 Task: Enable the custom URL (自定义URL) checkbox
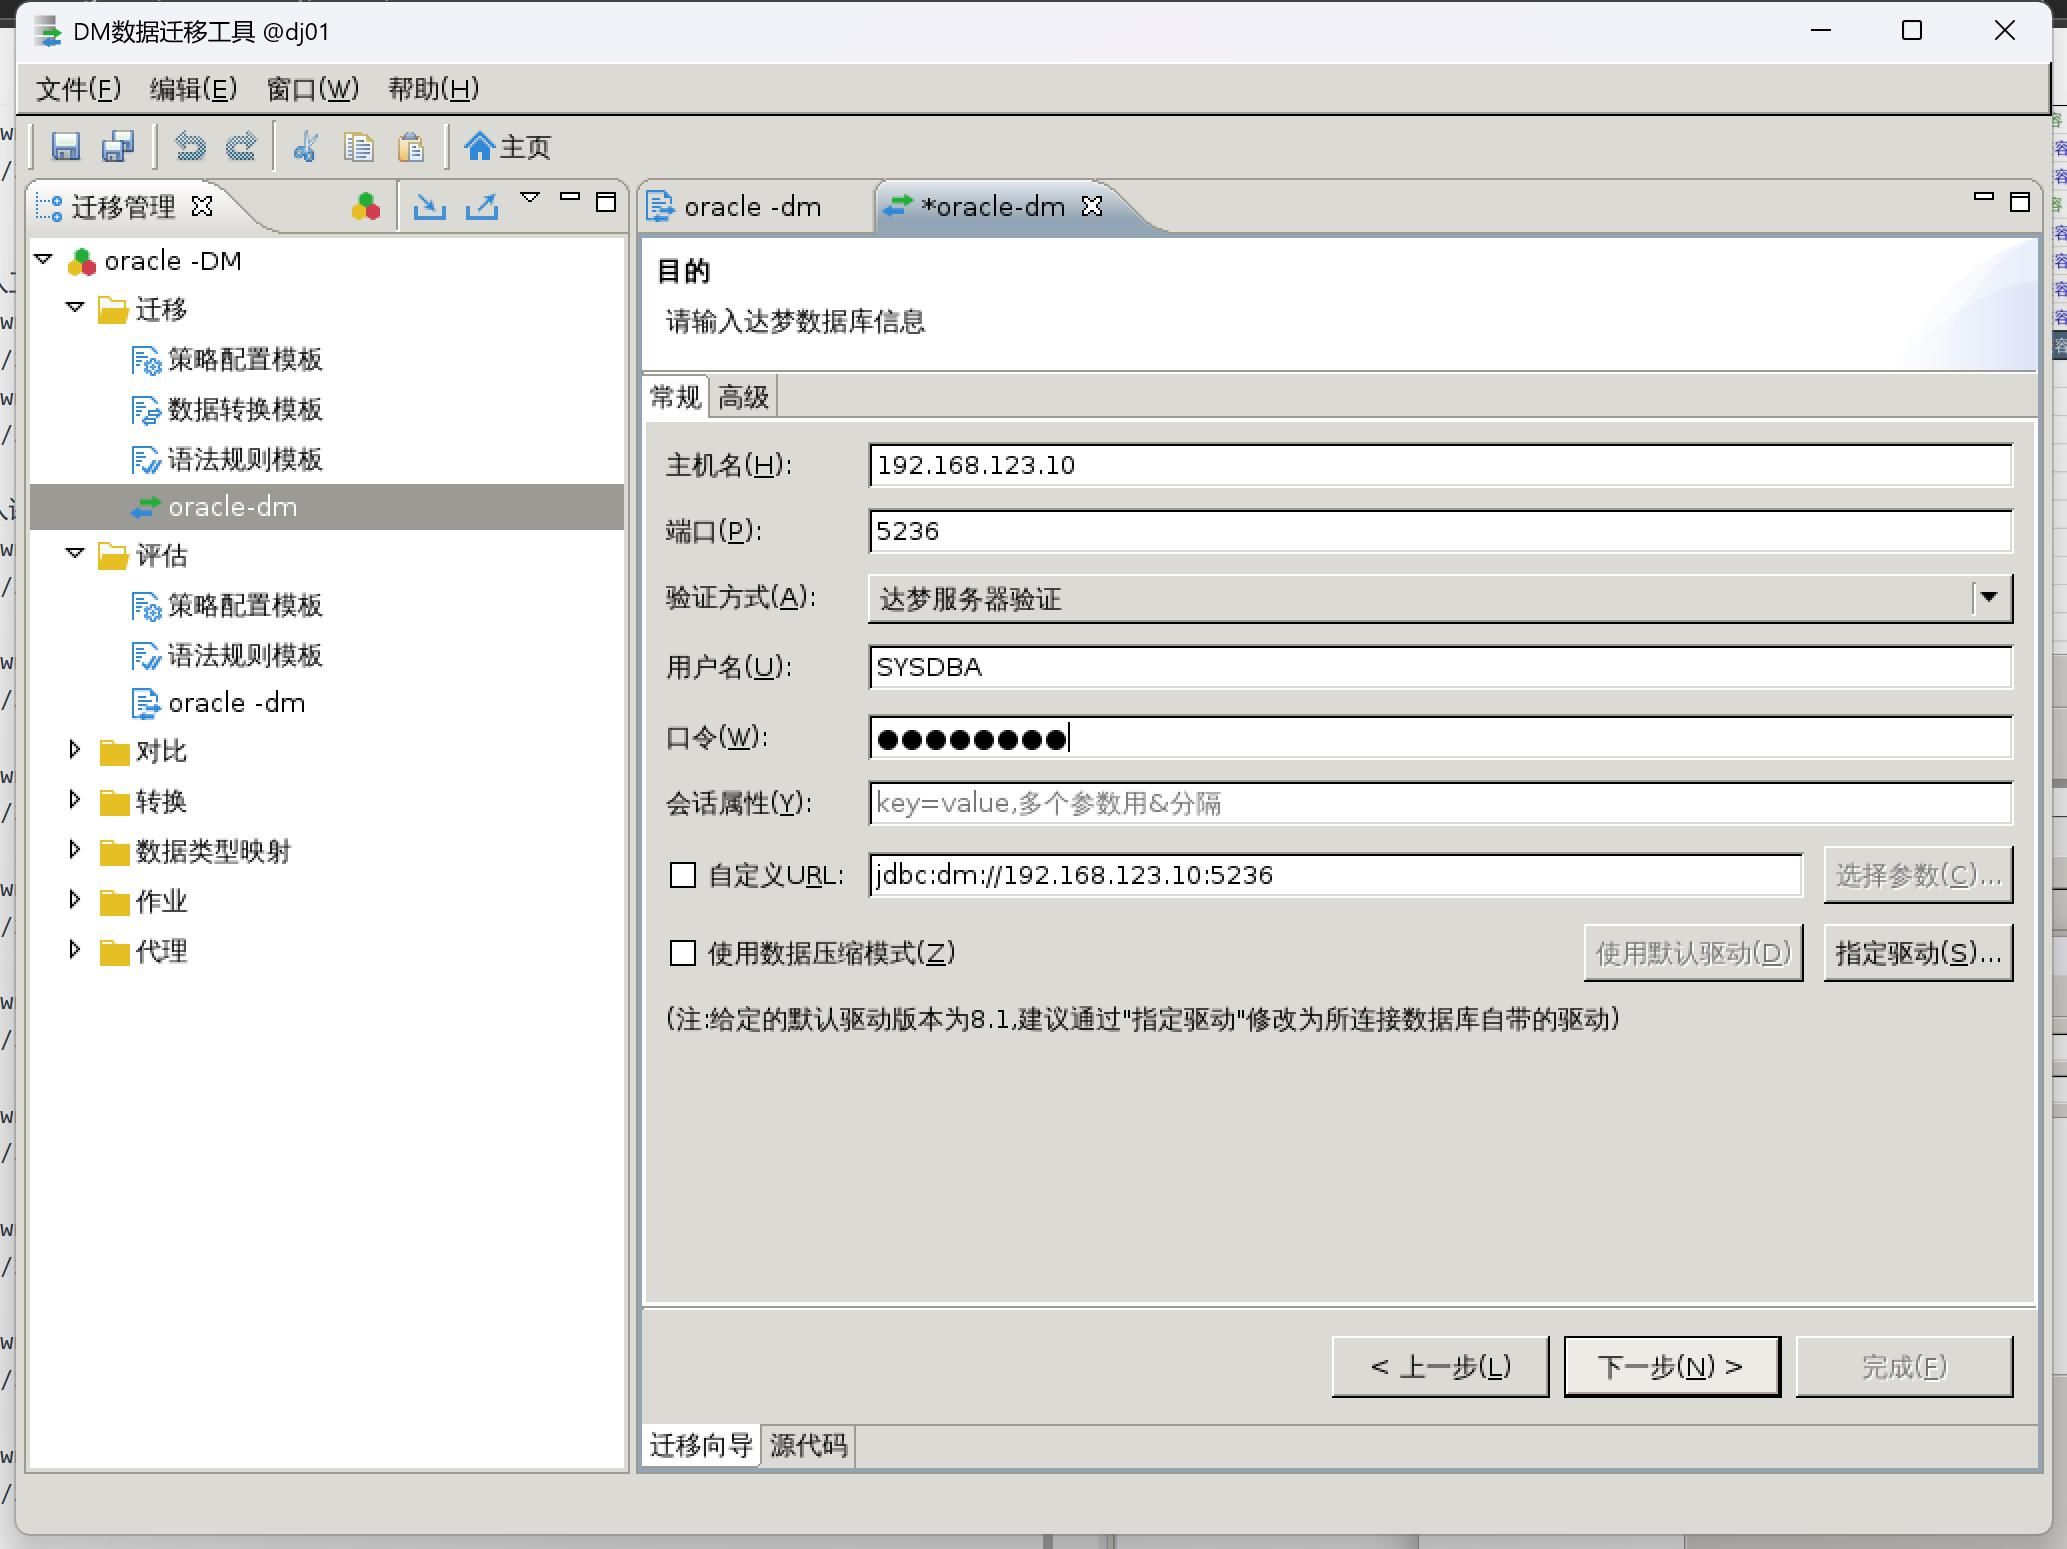[683, 875]
